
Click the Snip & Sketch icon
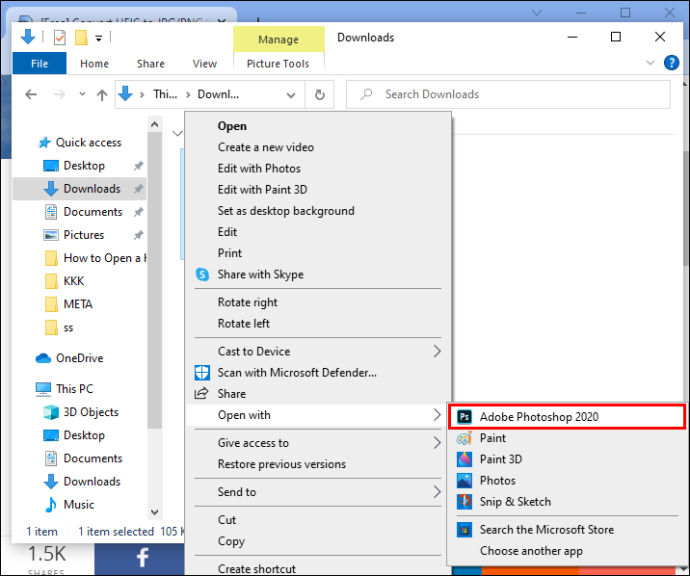click(x=464, y=502)
